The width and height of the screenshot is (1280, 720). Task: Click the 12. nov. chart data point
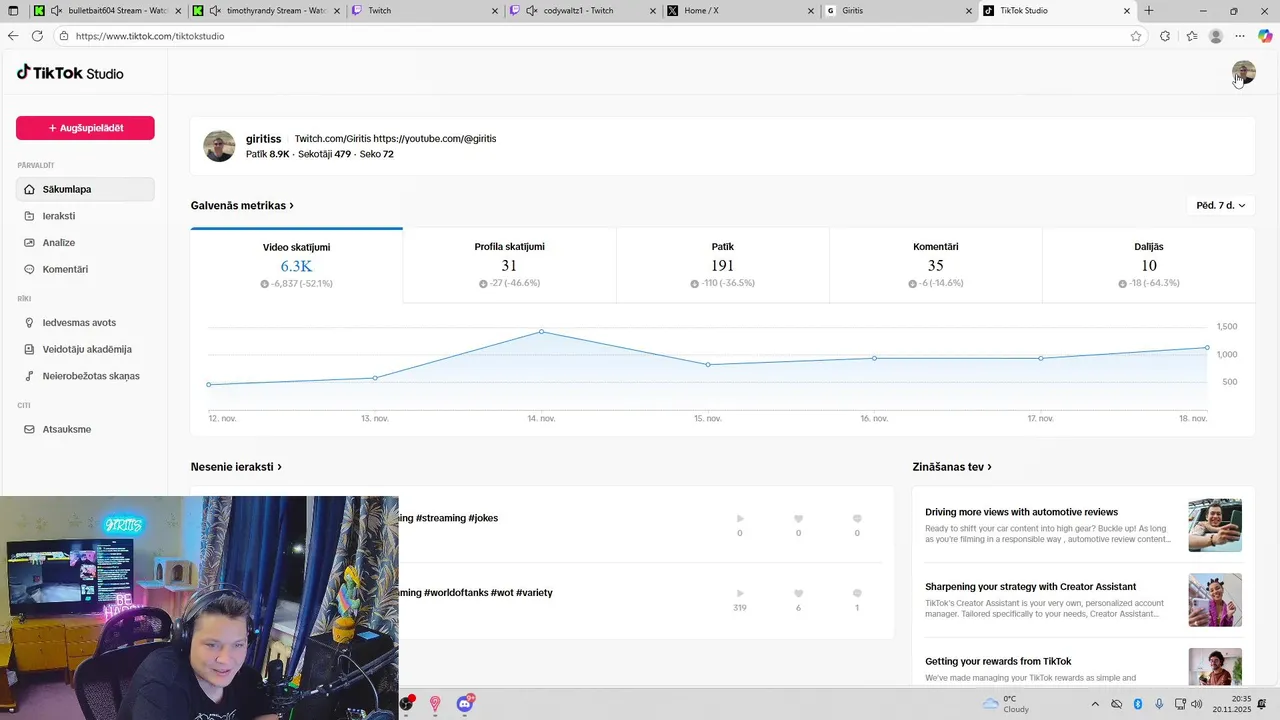click(209, 385)
